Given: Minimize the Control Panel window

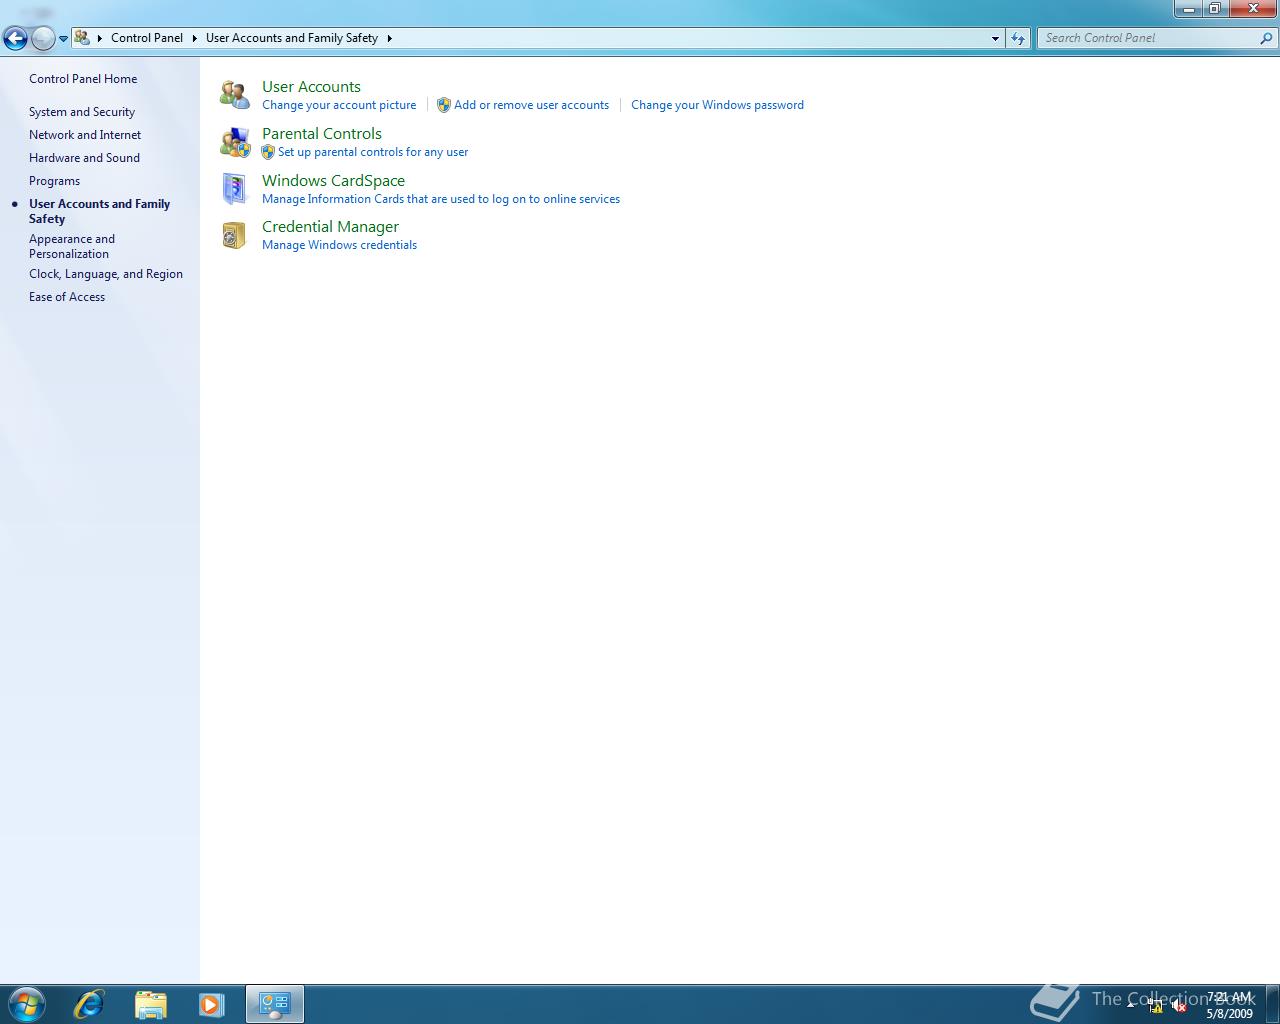Looking at the screenshot, I should click(x=1188, y=8).
